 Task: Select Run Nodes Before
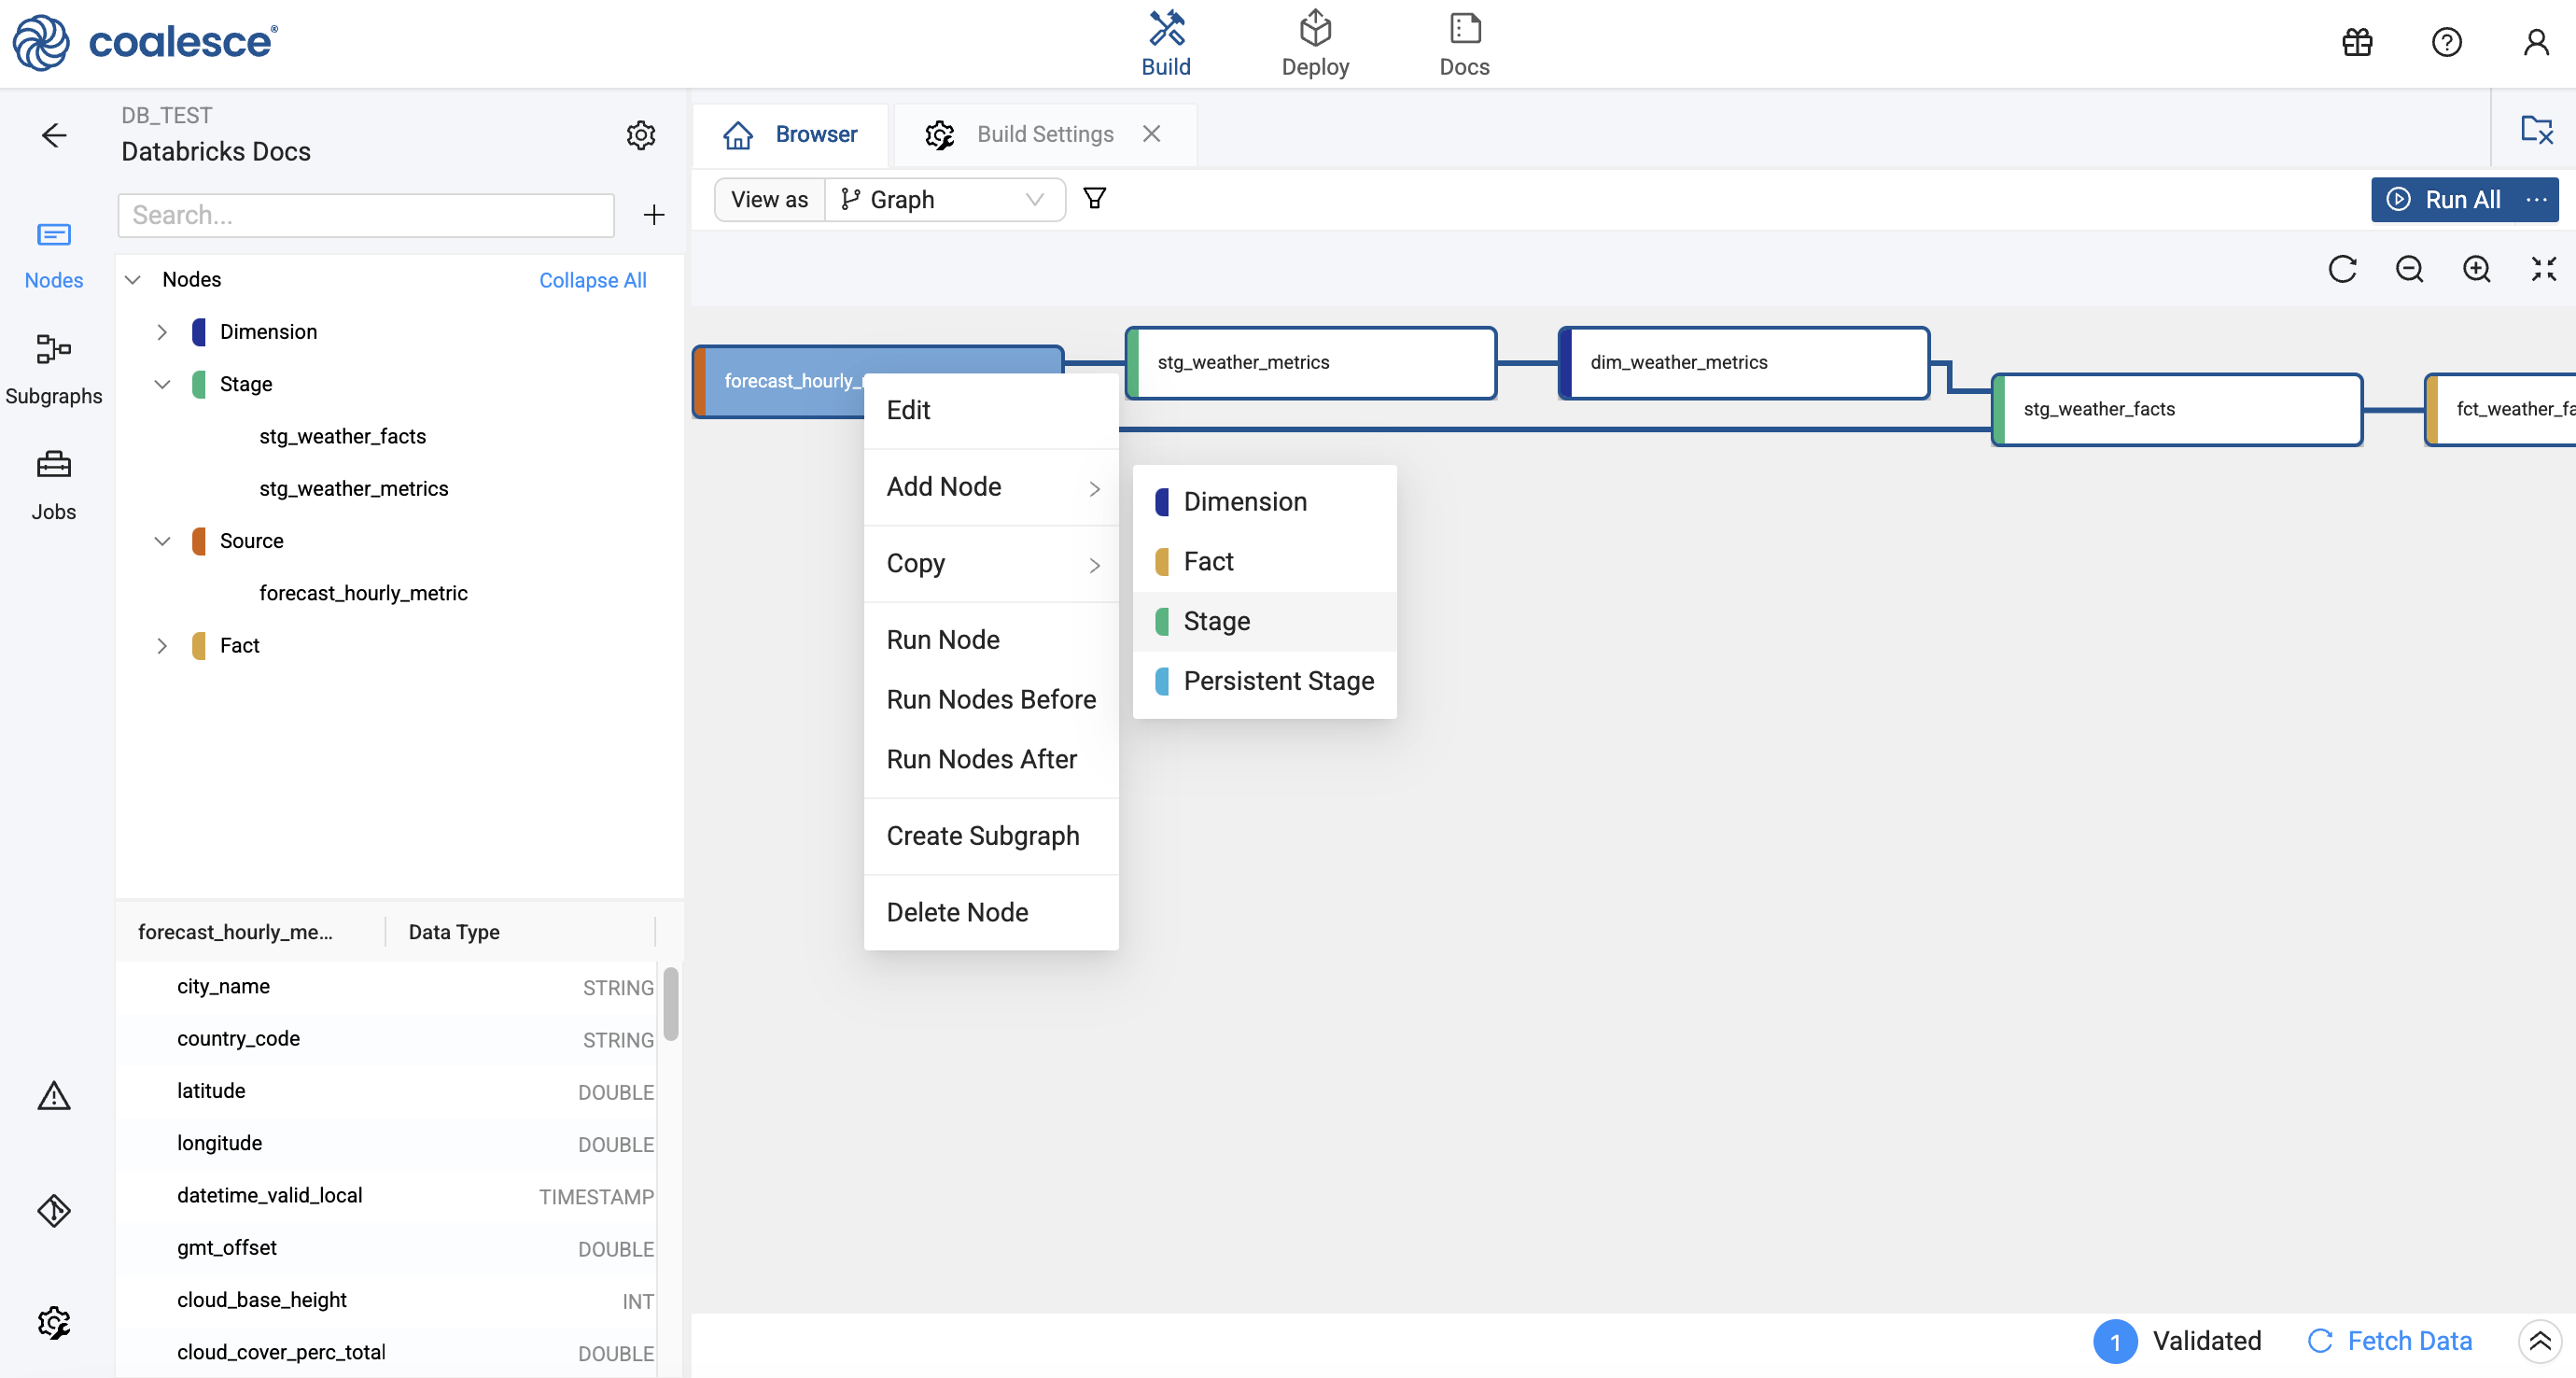(x=990, y=700)
